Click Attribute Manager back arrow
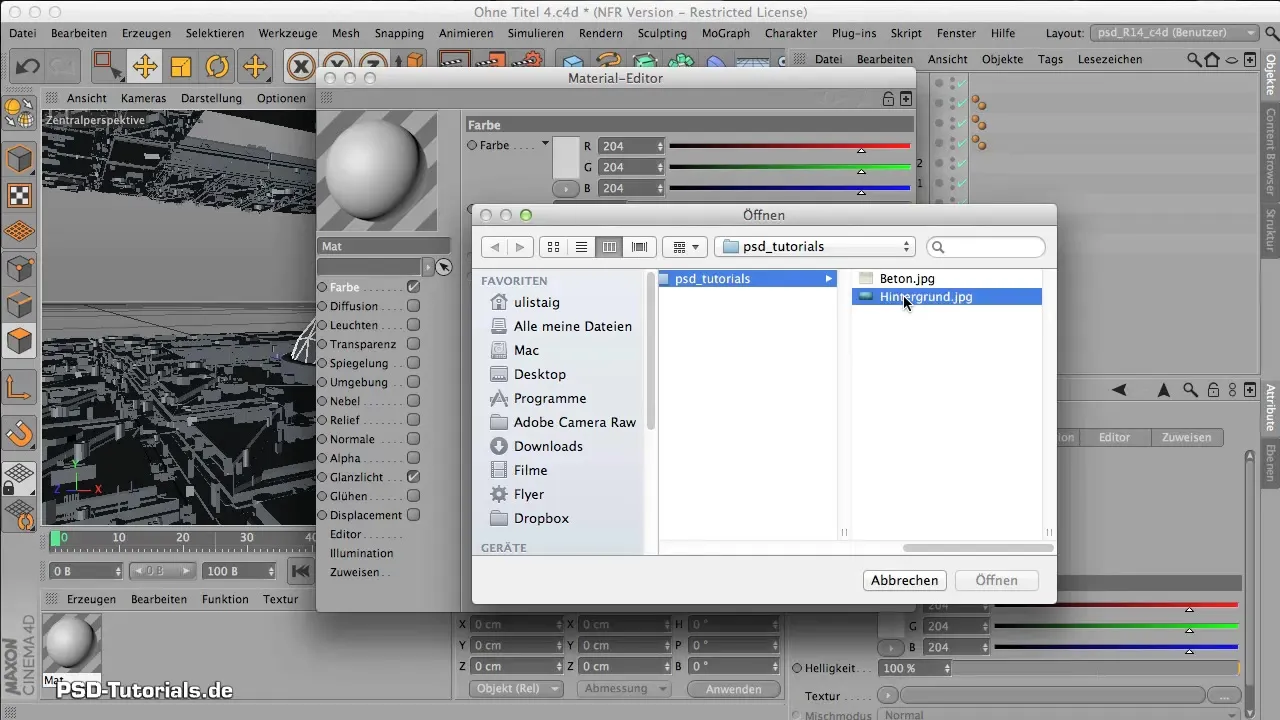The image size is (1280, 720). 1120,390
